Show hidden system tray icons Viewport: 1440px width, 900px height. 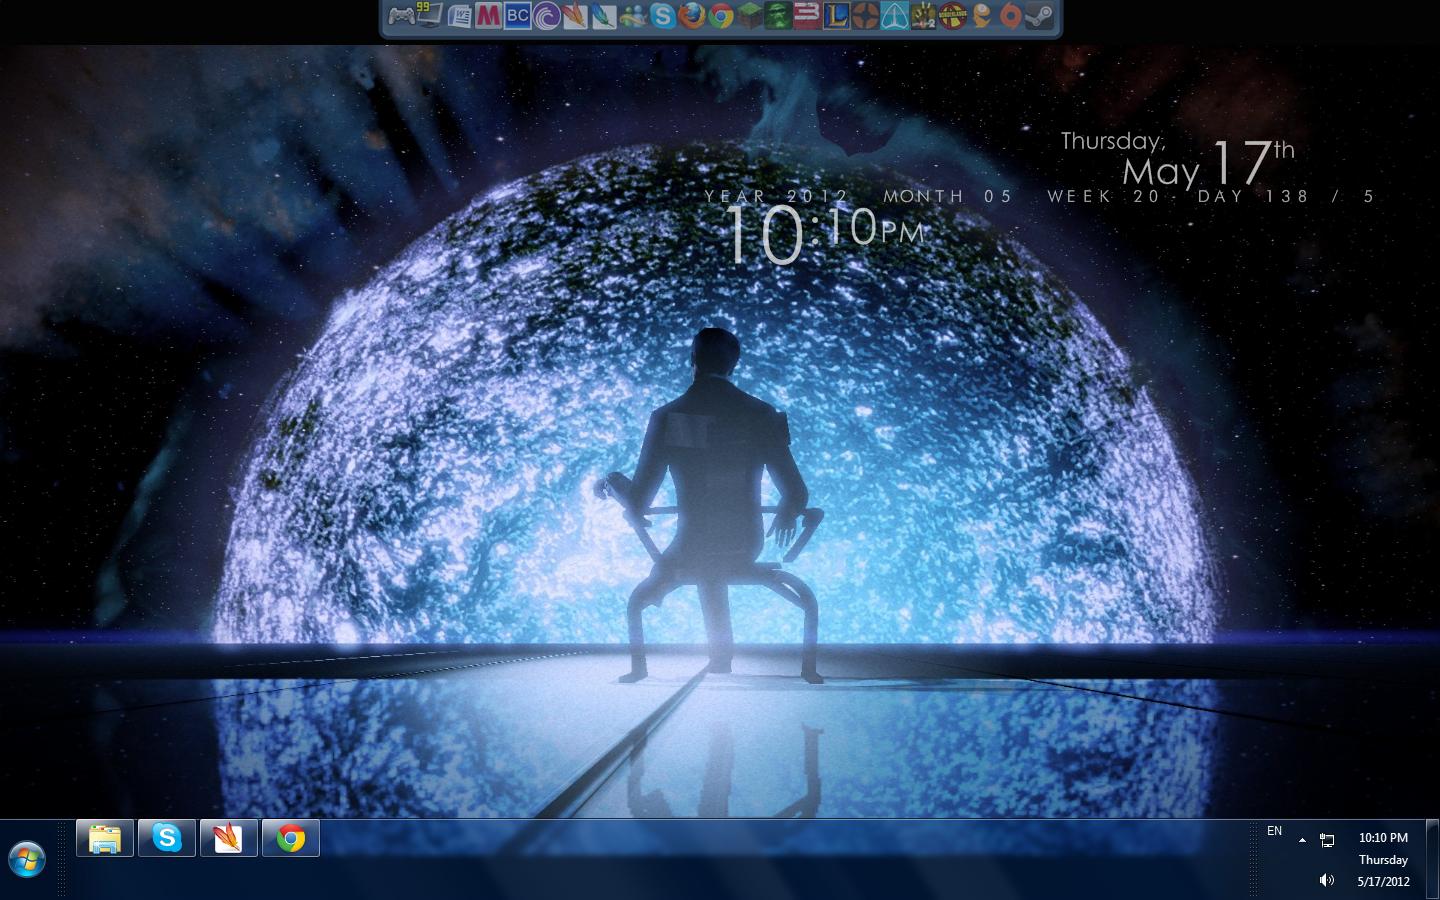click(1302, 840)
